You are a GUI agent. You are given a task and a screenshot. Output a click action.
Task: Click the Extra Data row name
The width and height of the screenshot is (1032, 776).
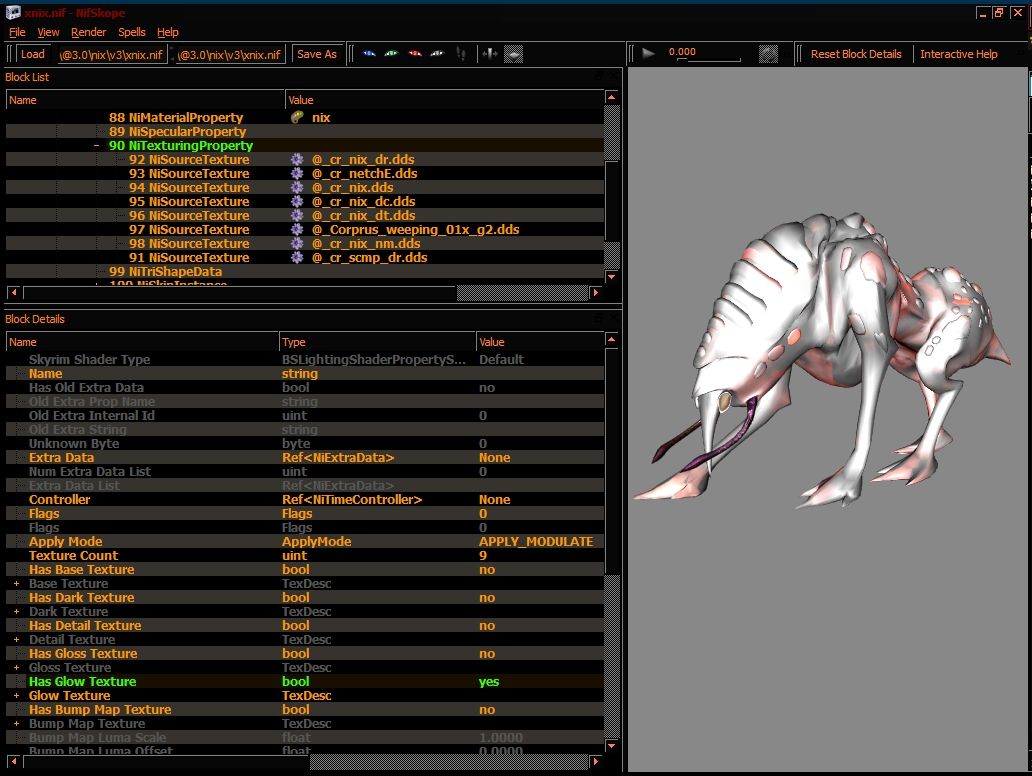click(x=61, y=457)
